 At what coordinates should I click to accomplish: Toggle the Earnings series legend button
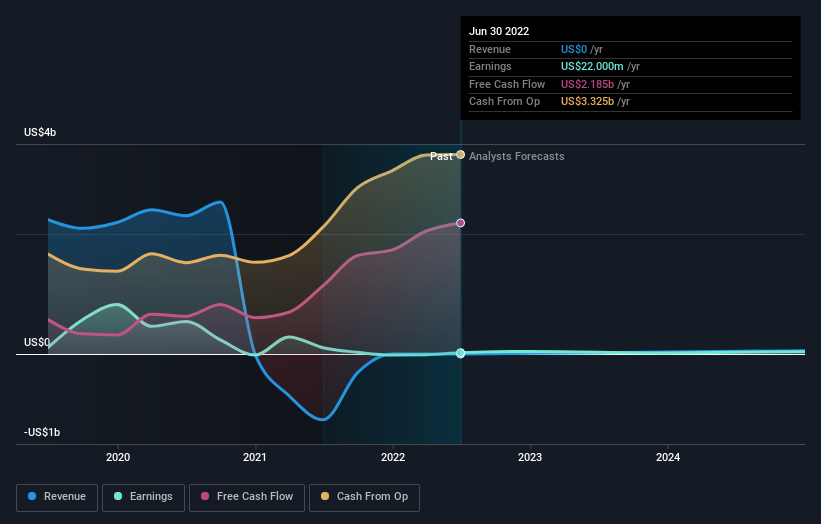pyautogui.click(x=143, y=497)
